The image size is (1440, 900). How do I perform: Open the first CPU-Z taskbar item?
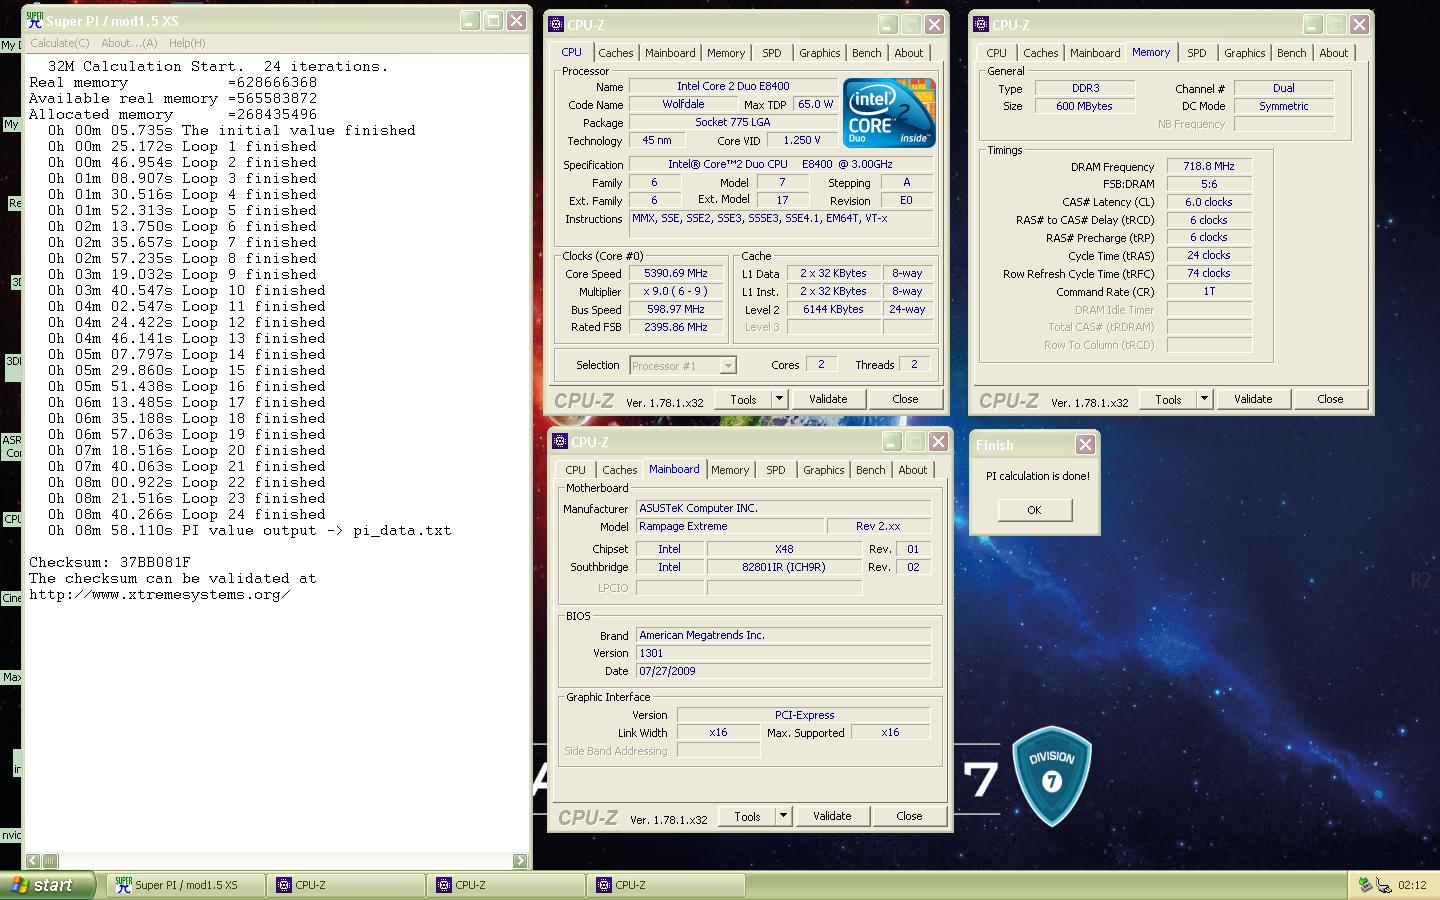click(346, 885)
